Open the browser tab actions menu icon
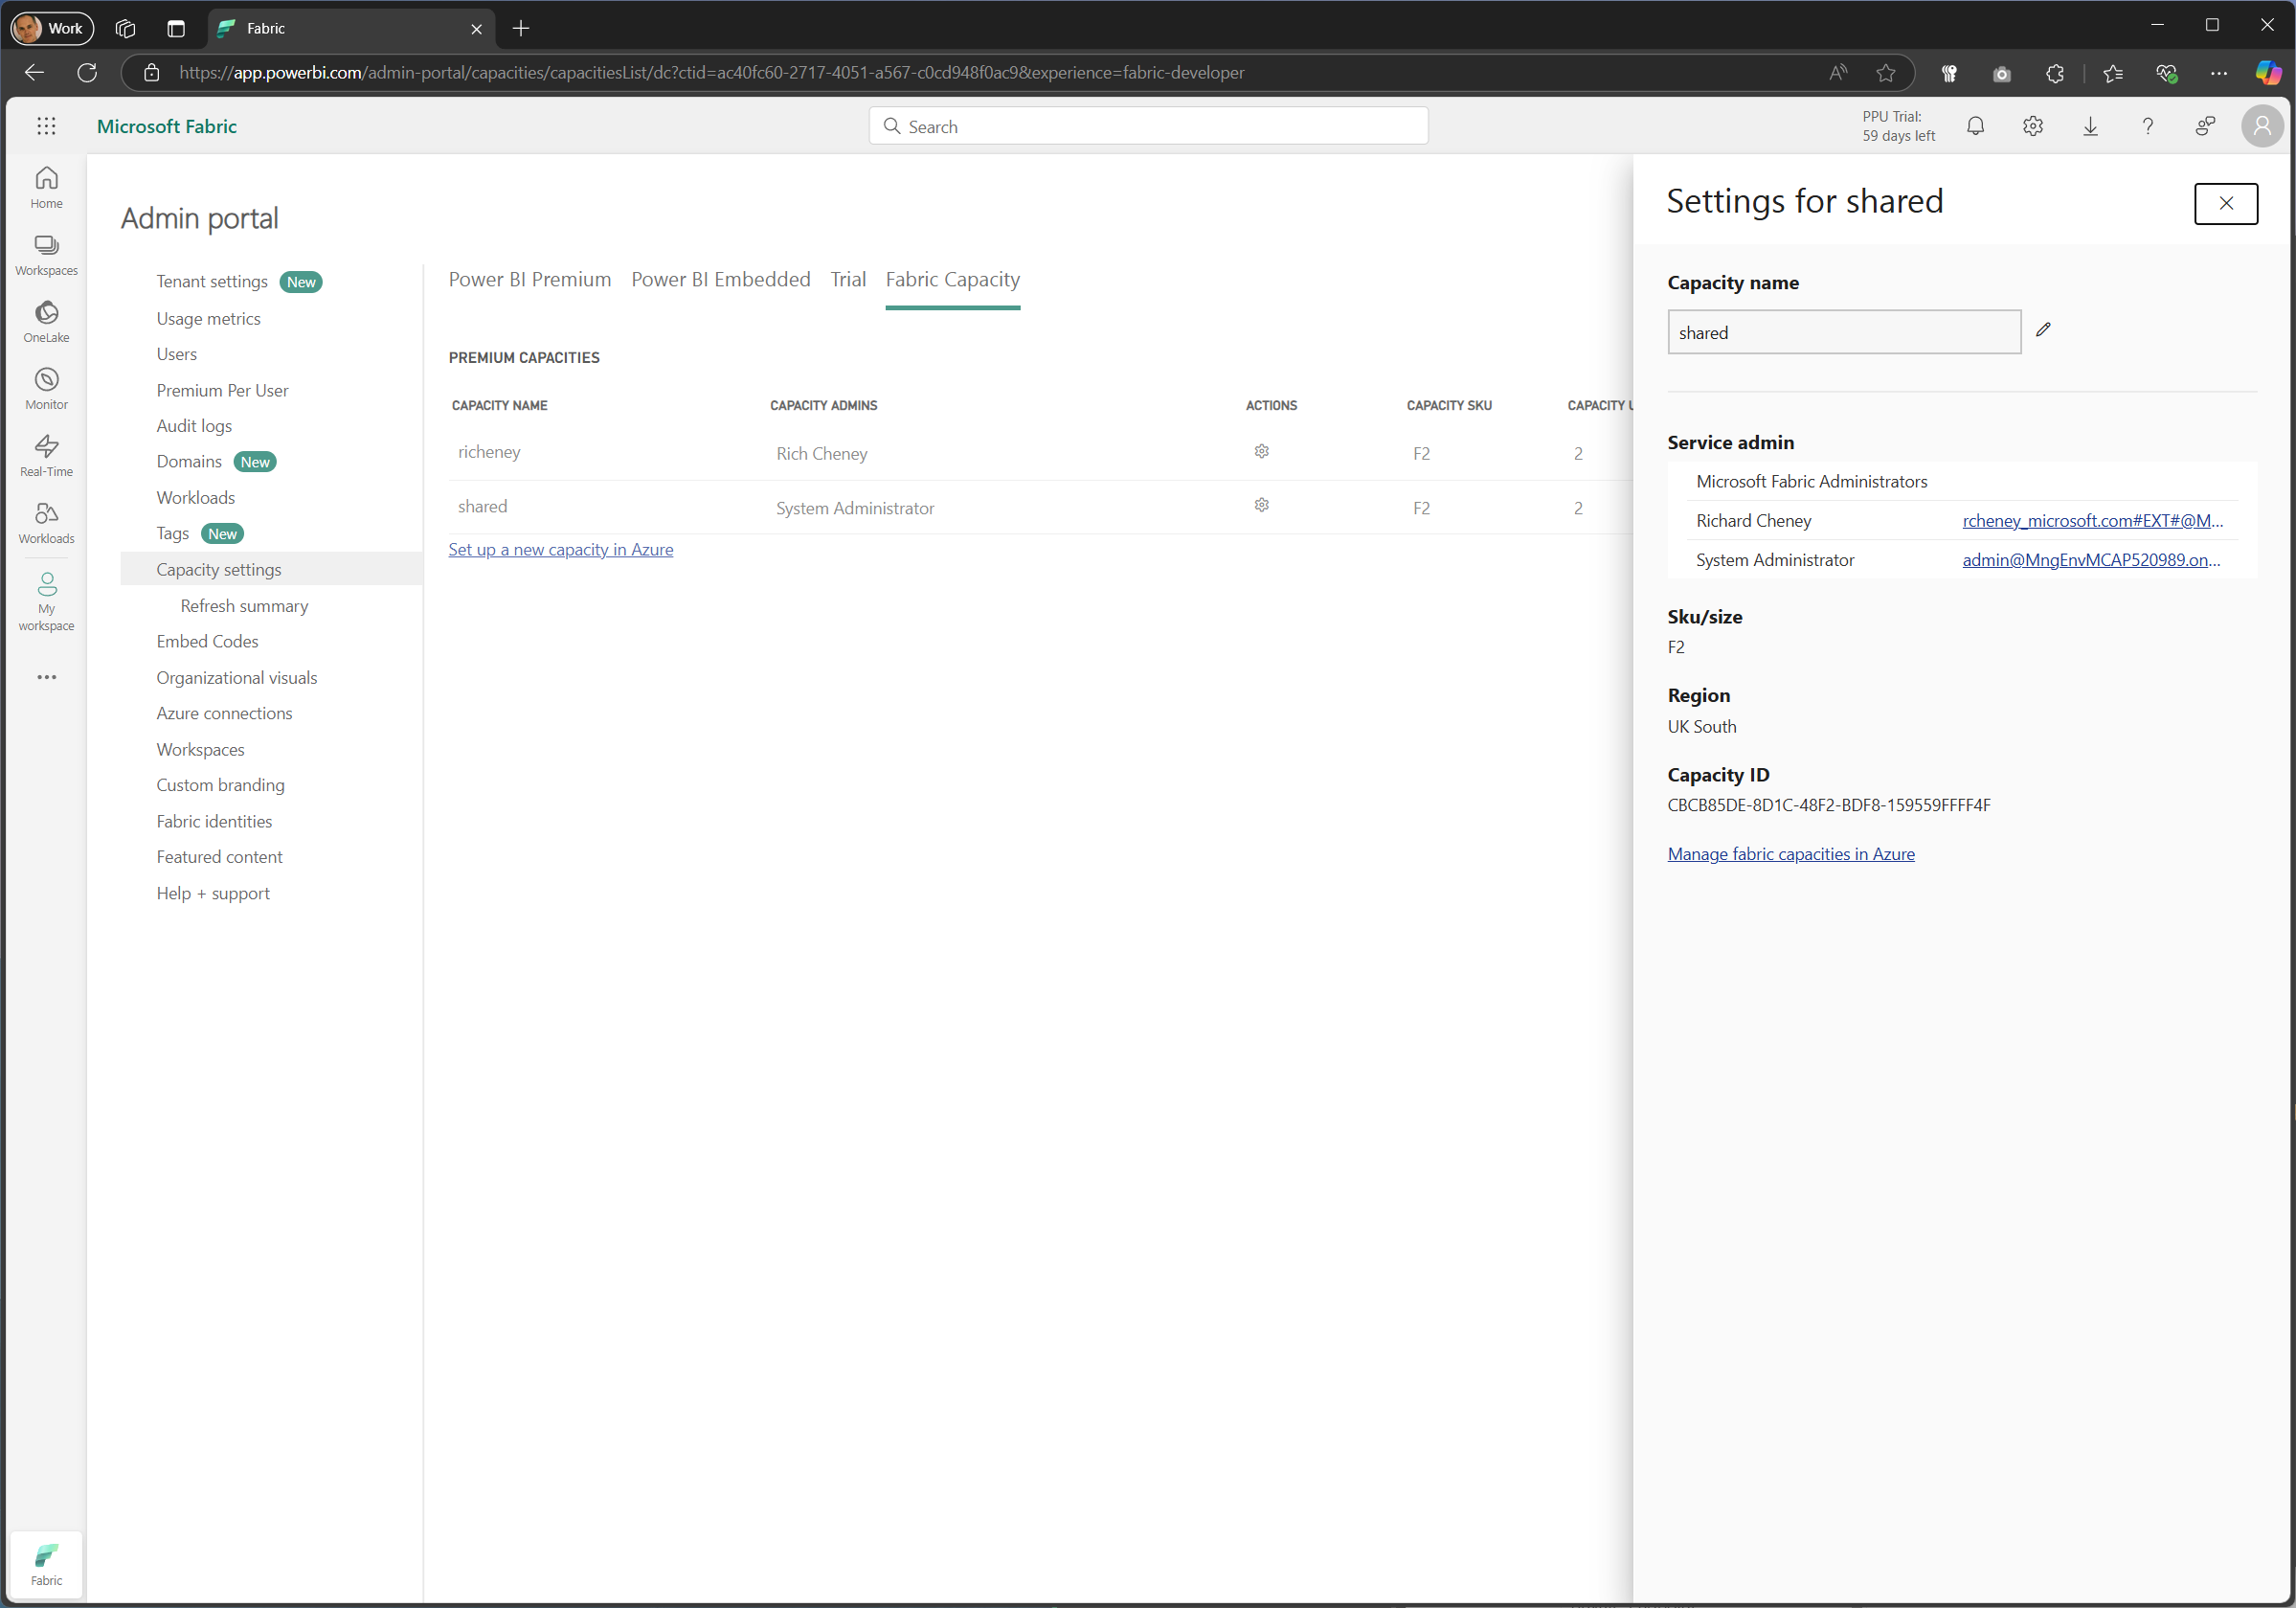 click(x=176, y=28)
